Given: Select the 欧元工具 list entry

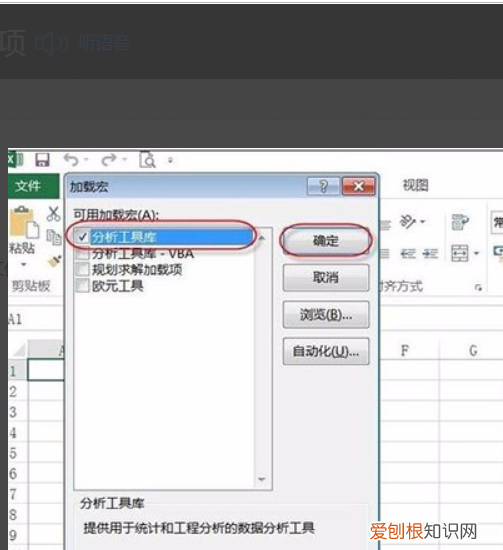Looking at the screenshot, I should (118, 286).
